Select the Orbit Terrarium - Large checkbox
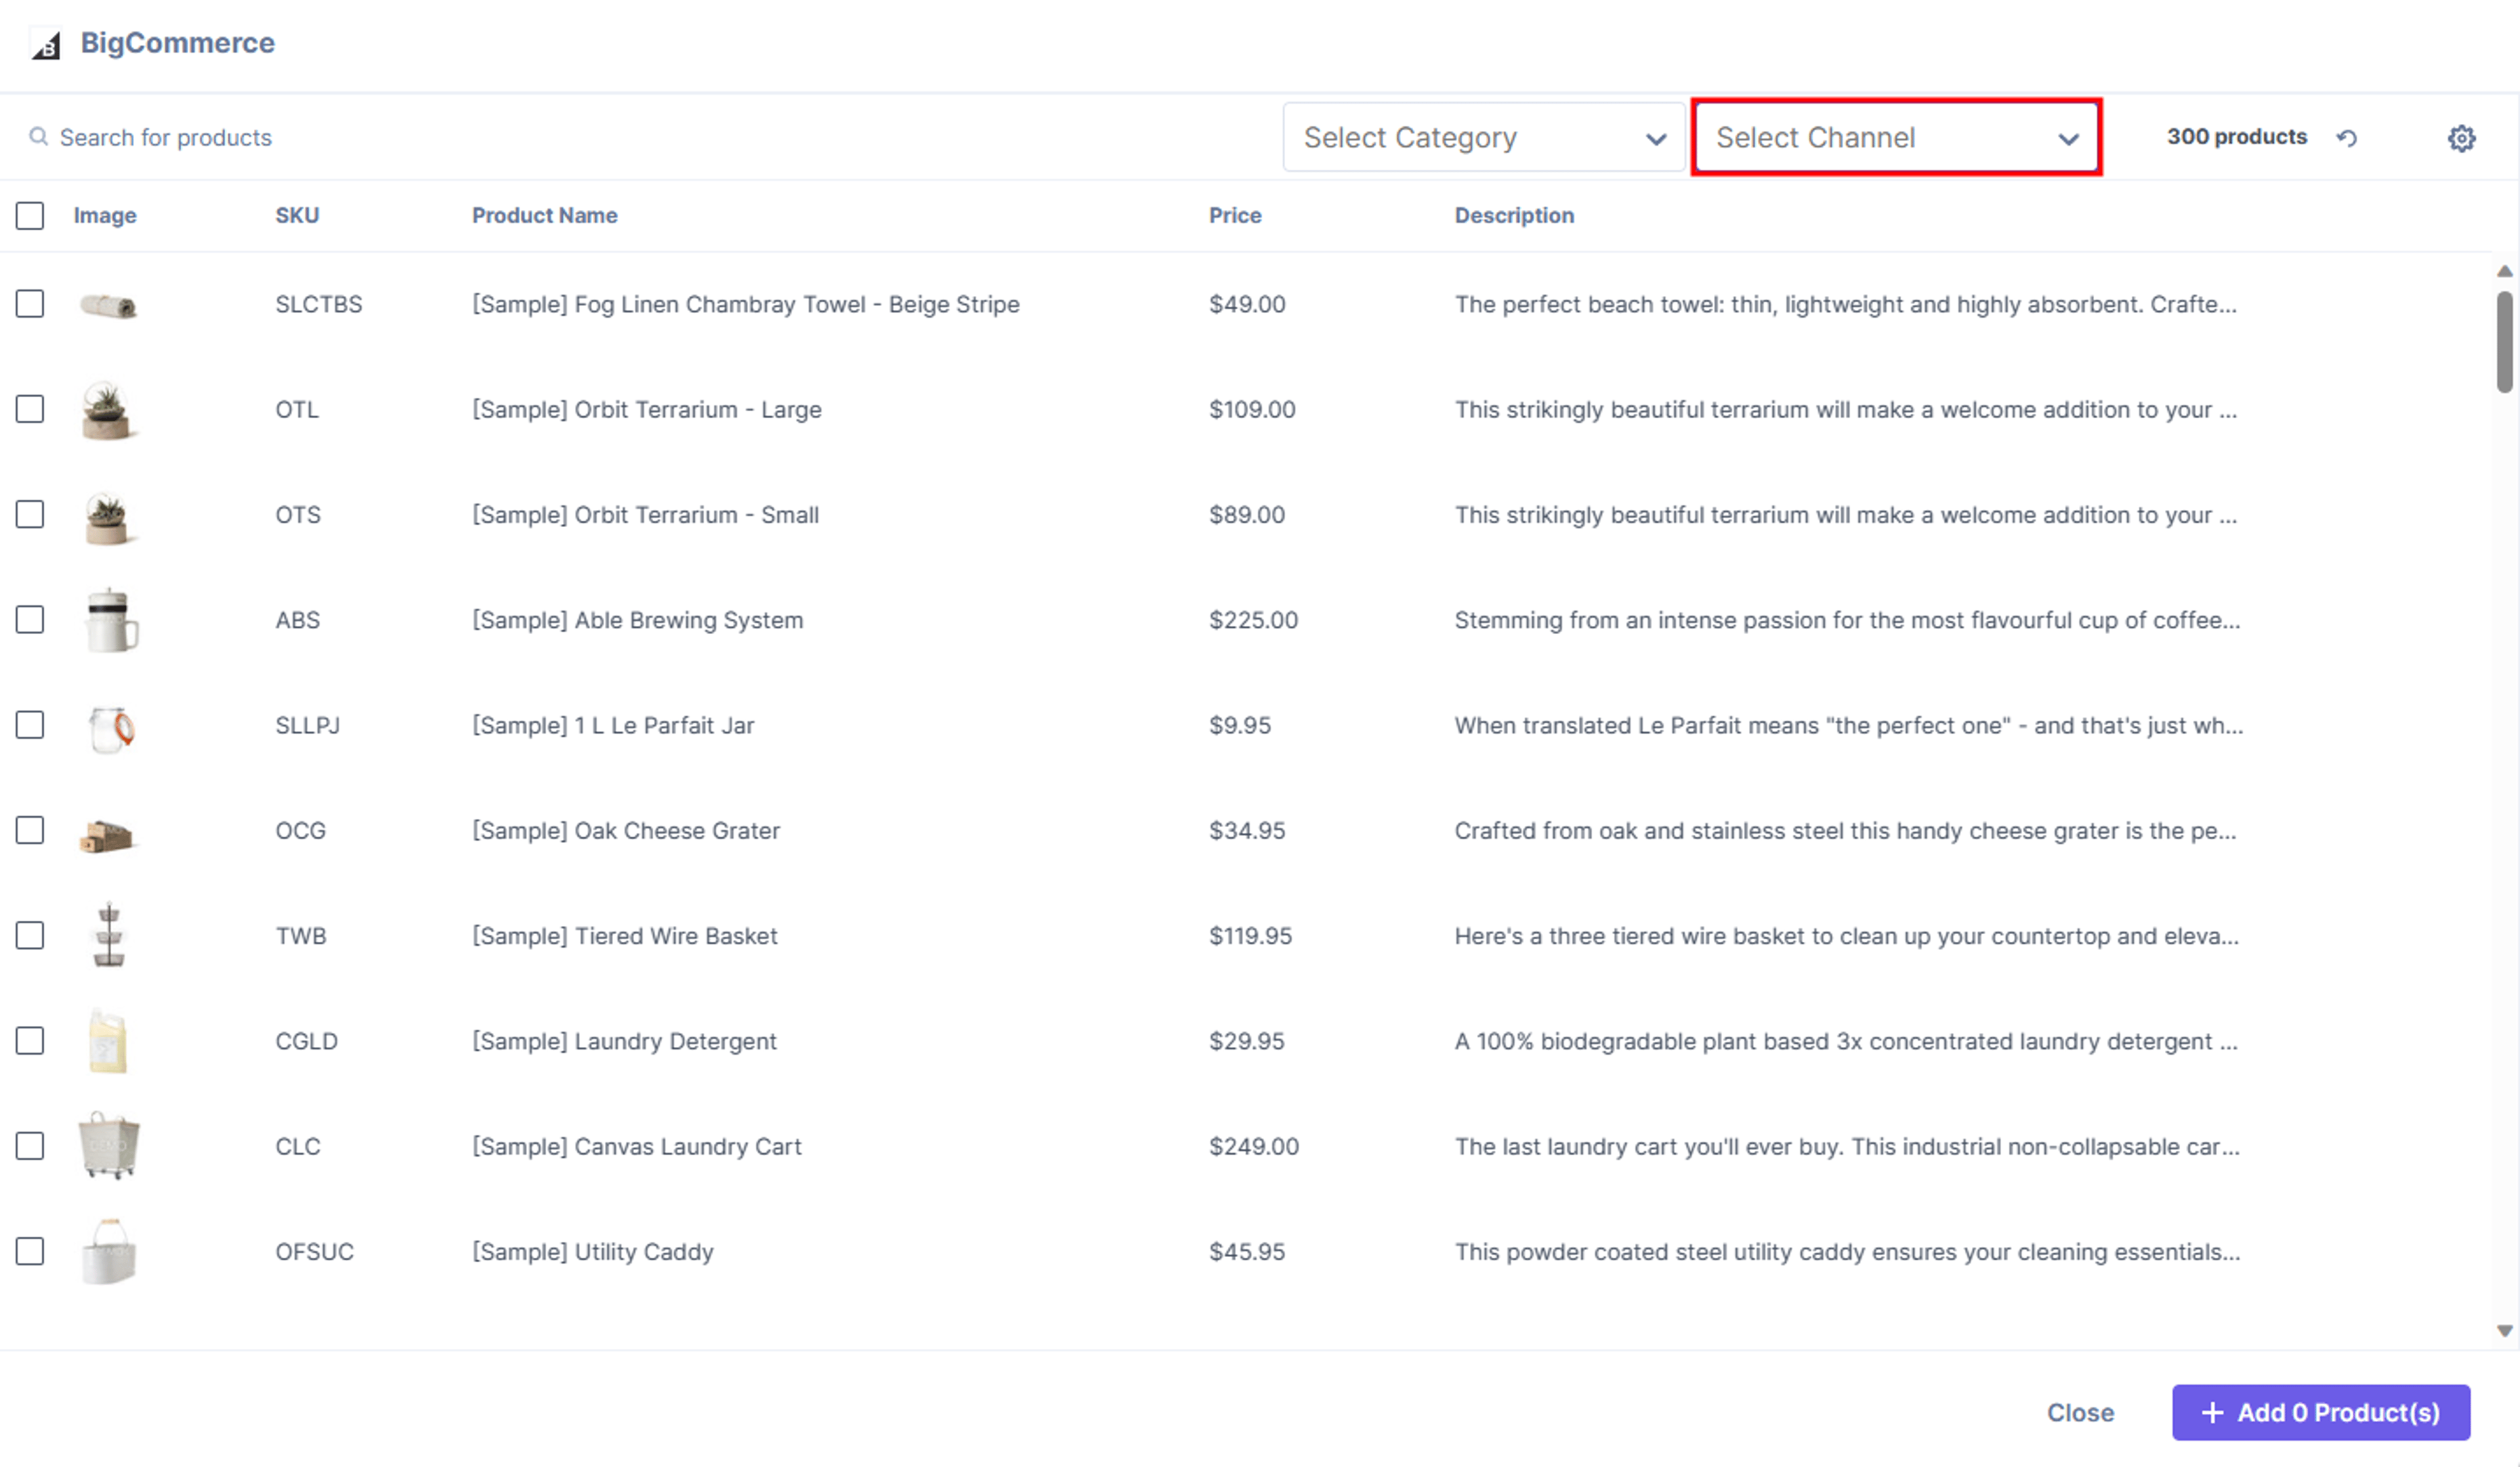The image size is (2520, 1467). tap(30, 409)
